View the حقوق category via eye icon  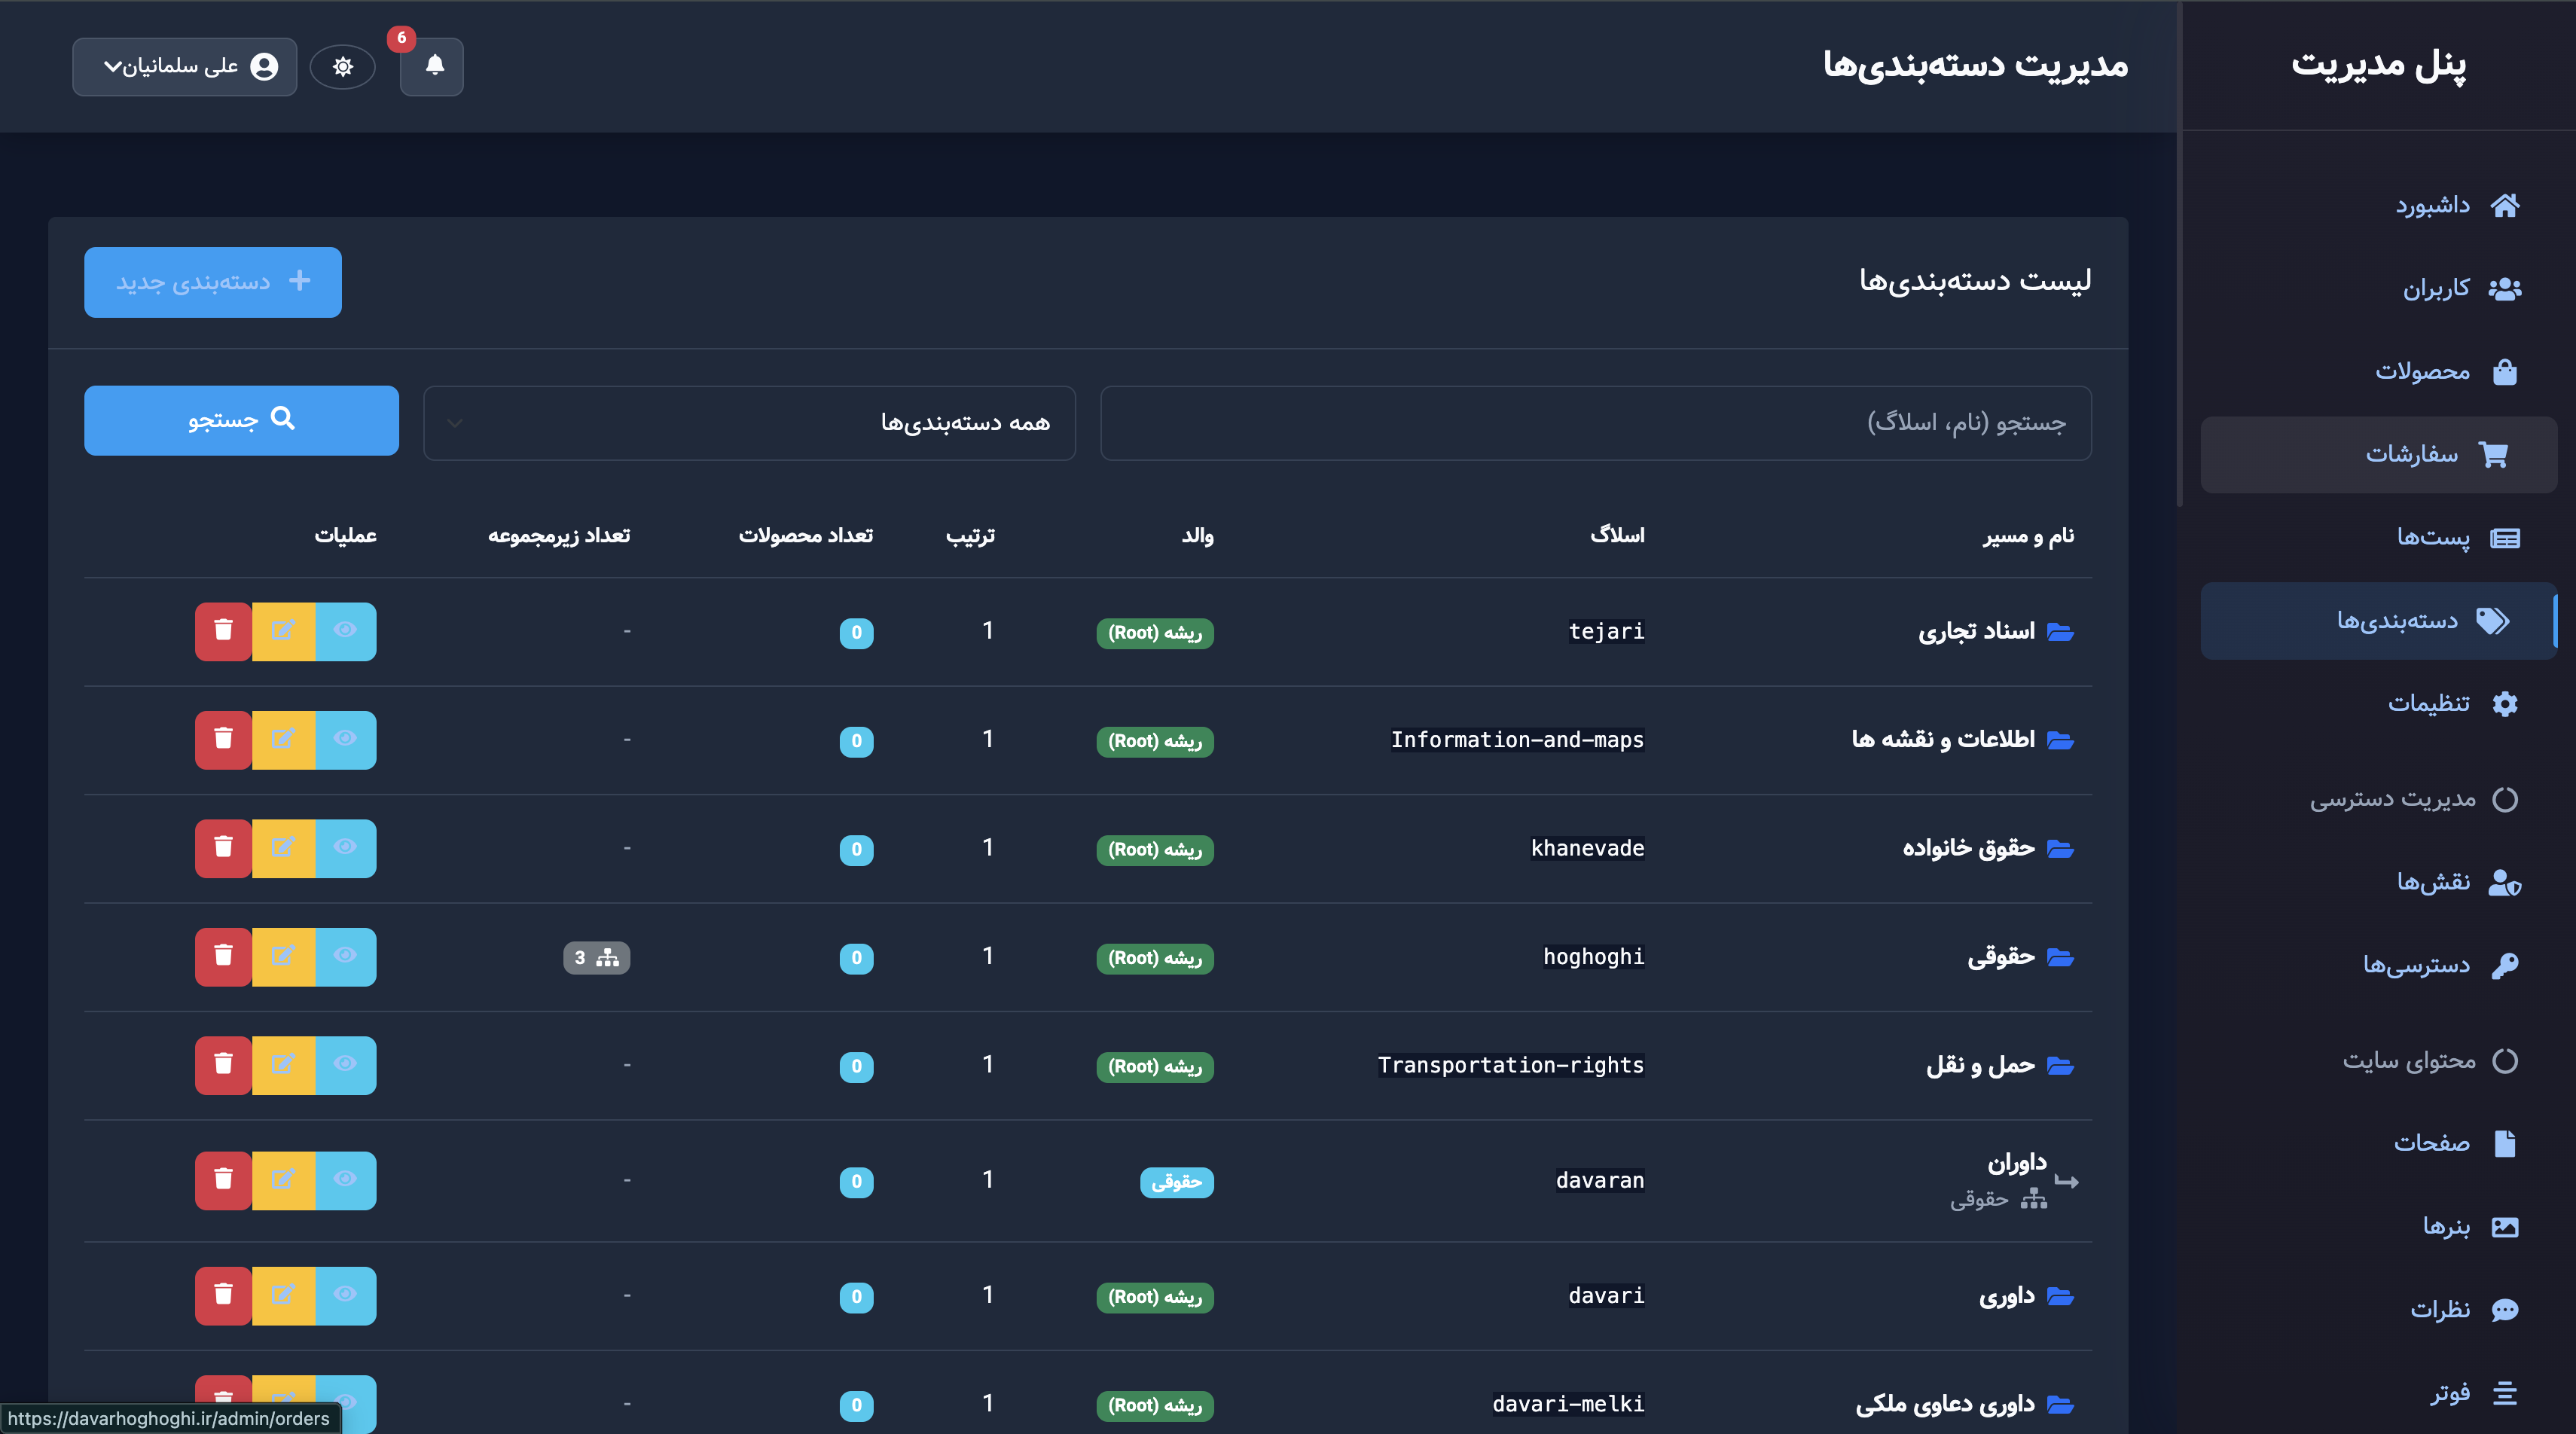(345, 956)
